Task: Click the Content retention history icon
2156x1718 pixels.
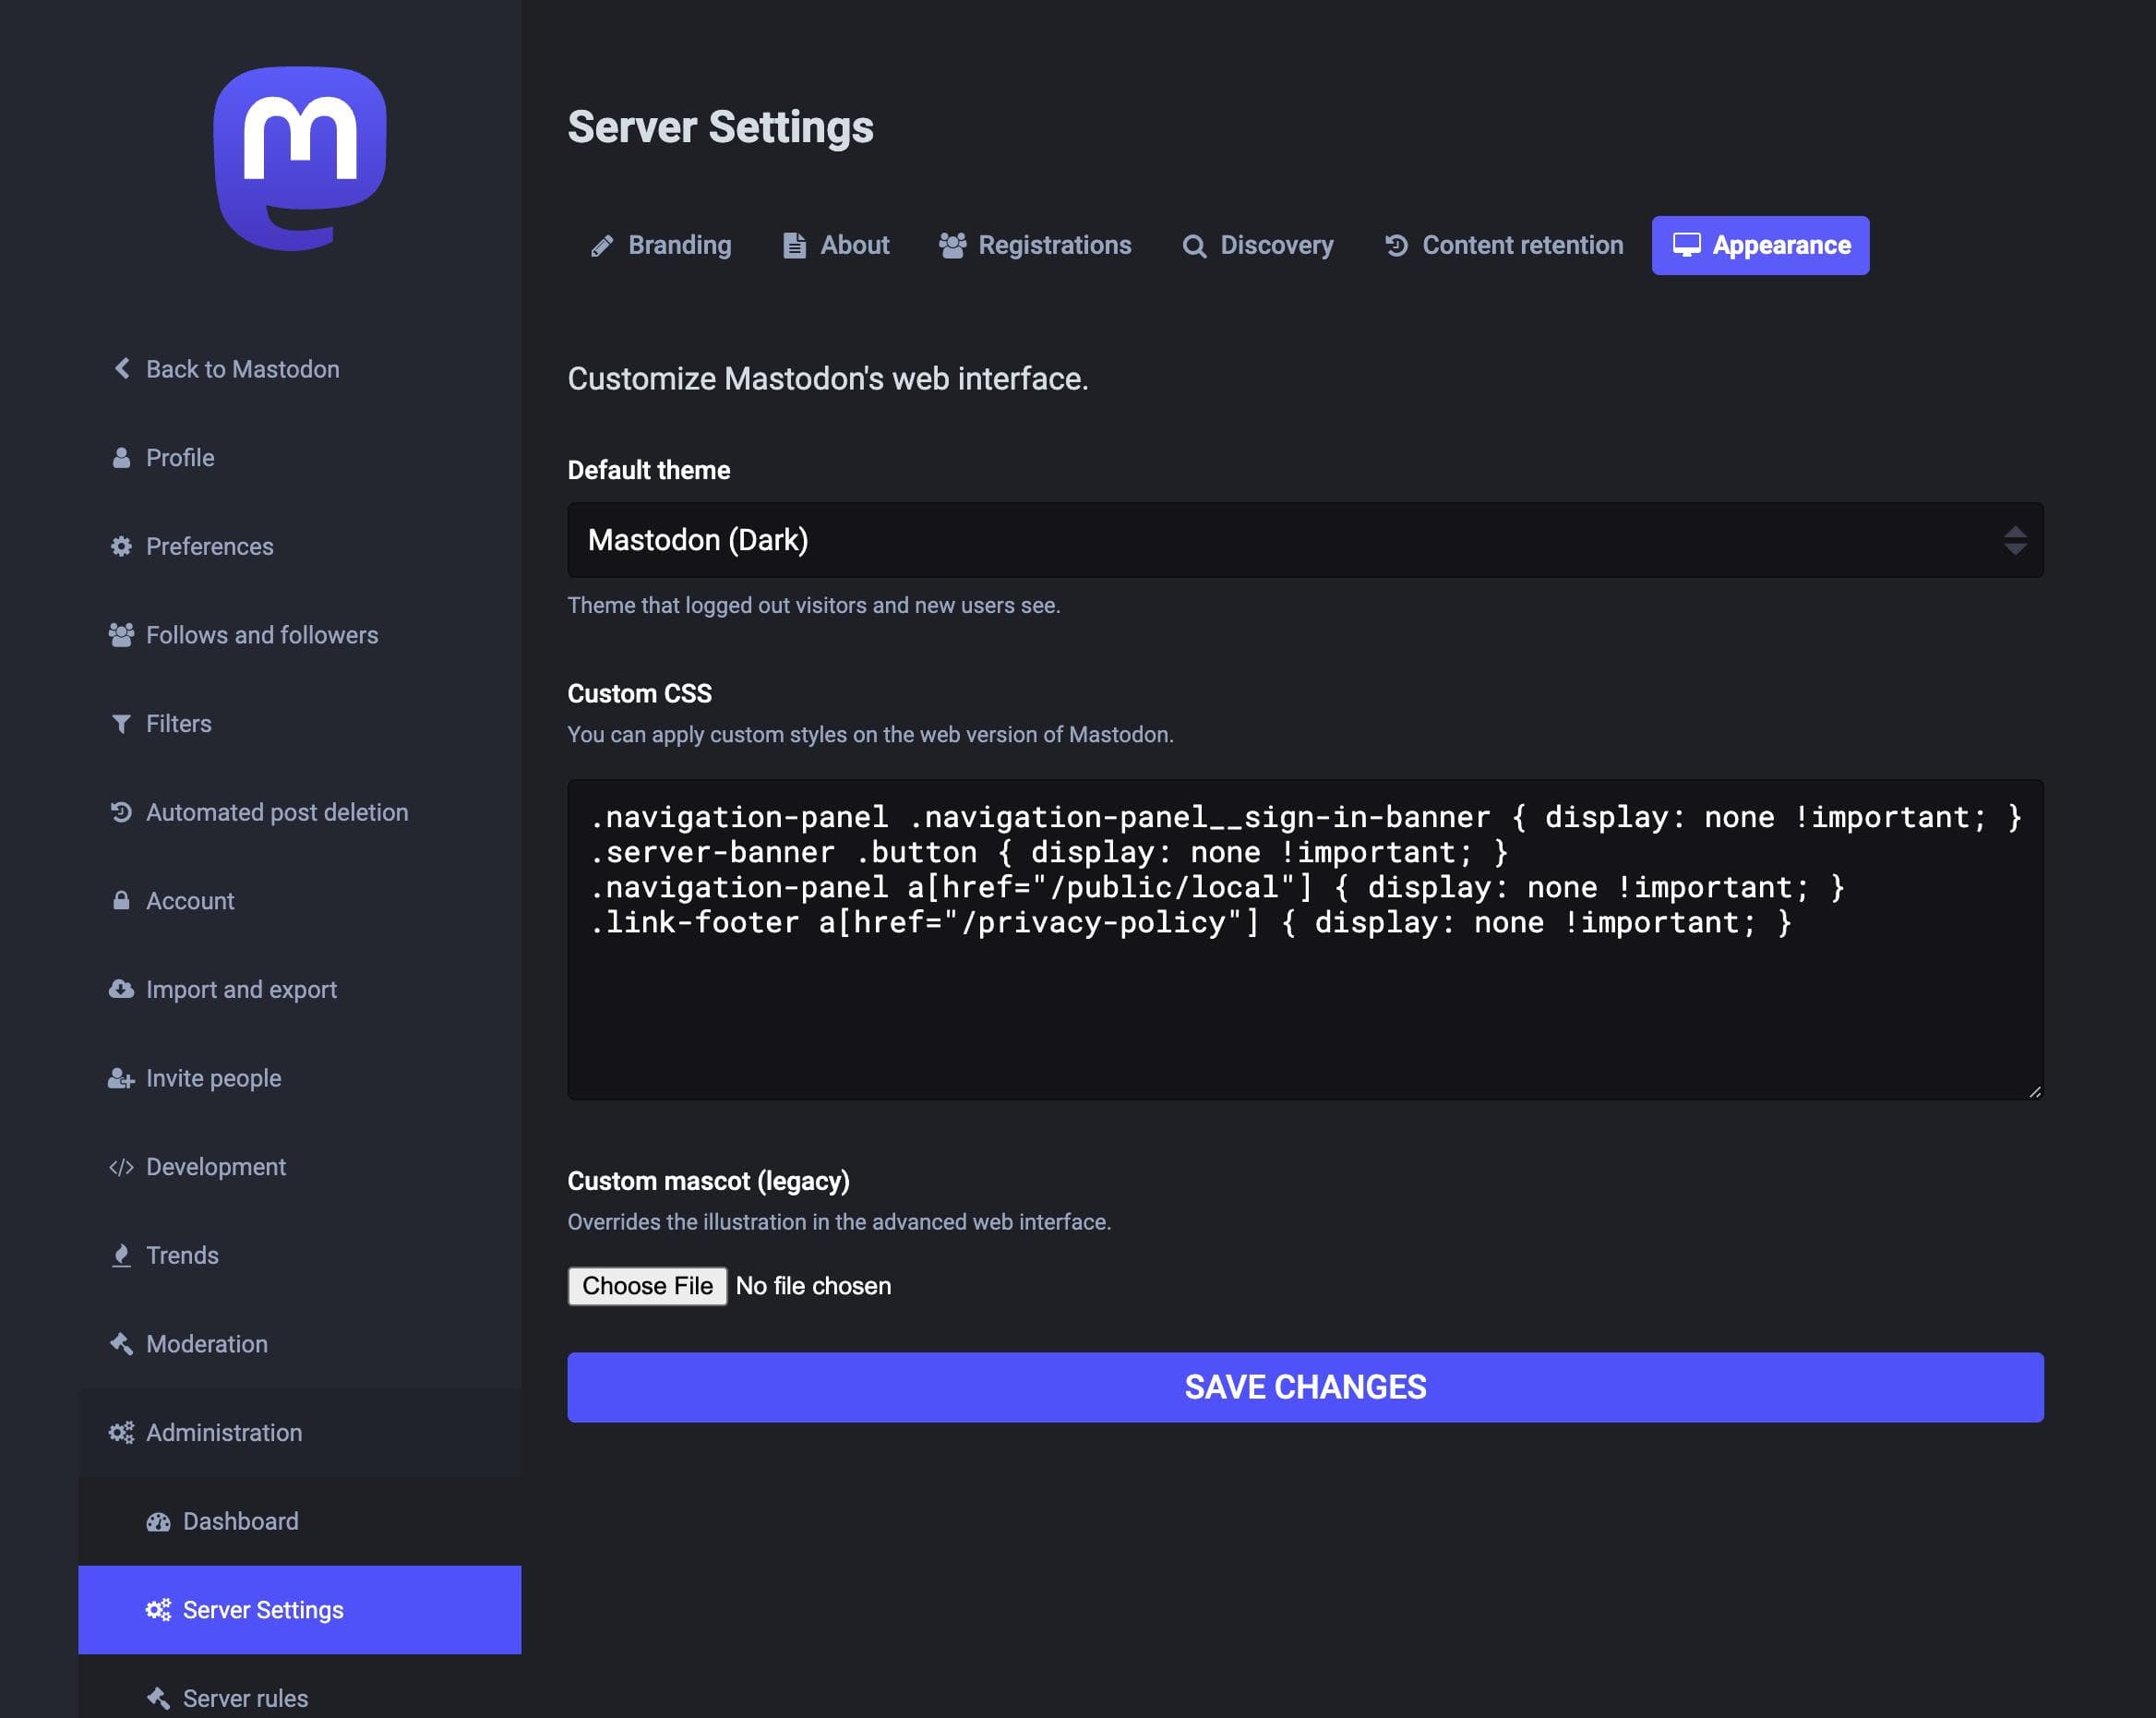Action: pos(1396,246)
